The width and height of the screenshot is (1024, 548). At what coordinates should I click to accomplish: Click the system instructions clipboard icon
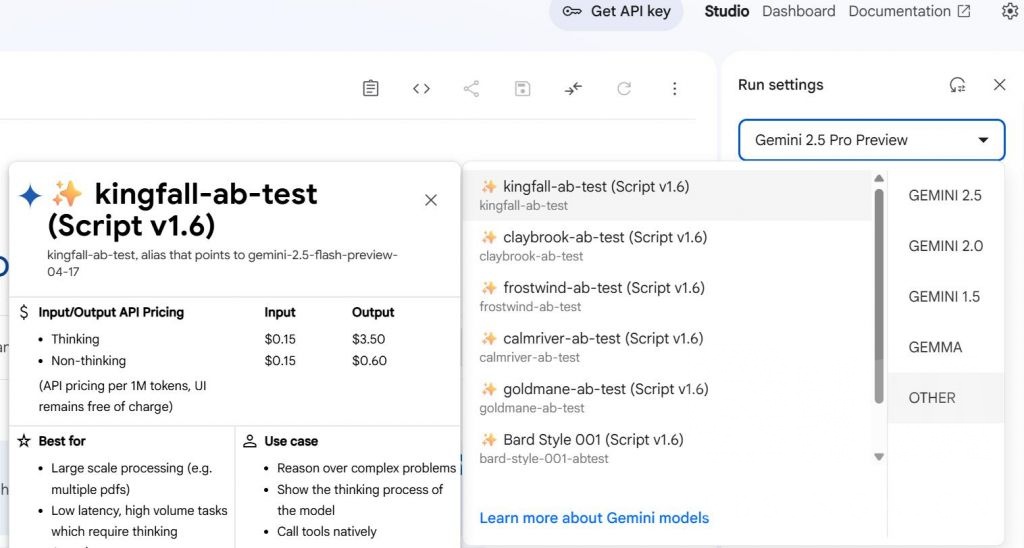[x=371, y=89]
